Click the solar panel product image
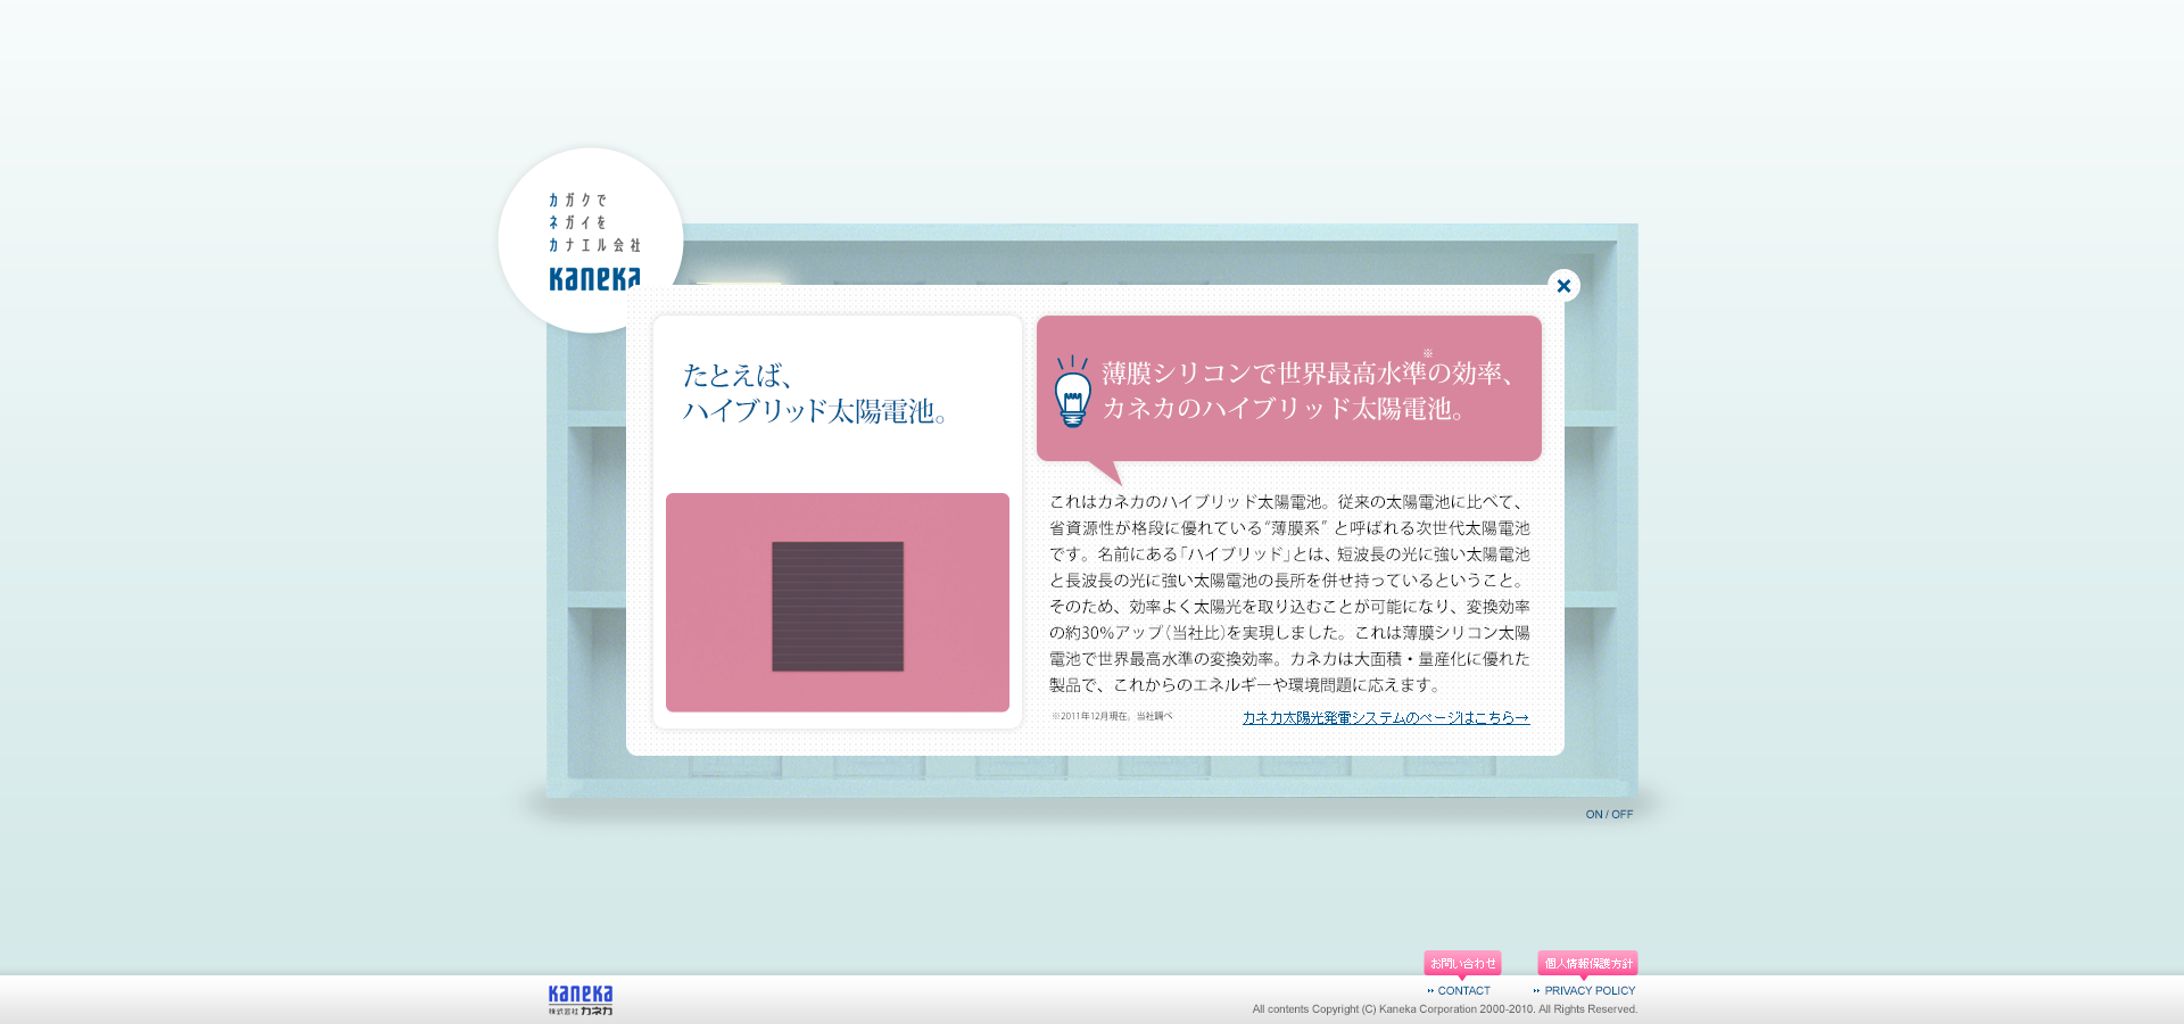The image size is (2184, 1024). point(837,602)
